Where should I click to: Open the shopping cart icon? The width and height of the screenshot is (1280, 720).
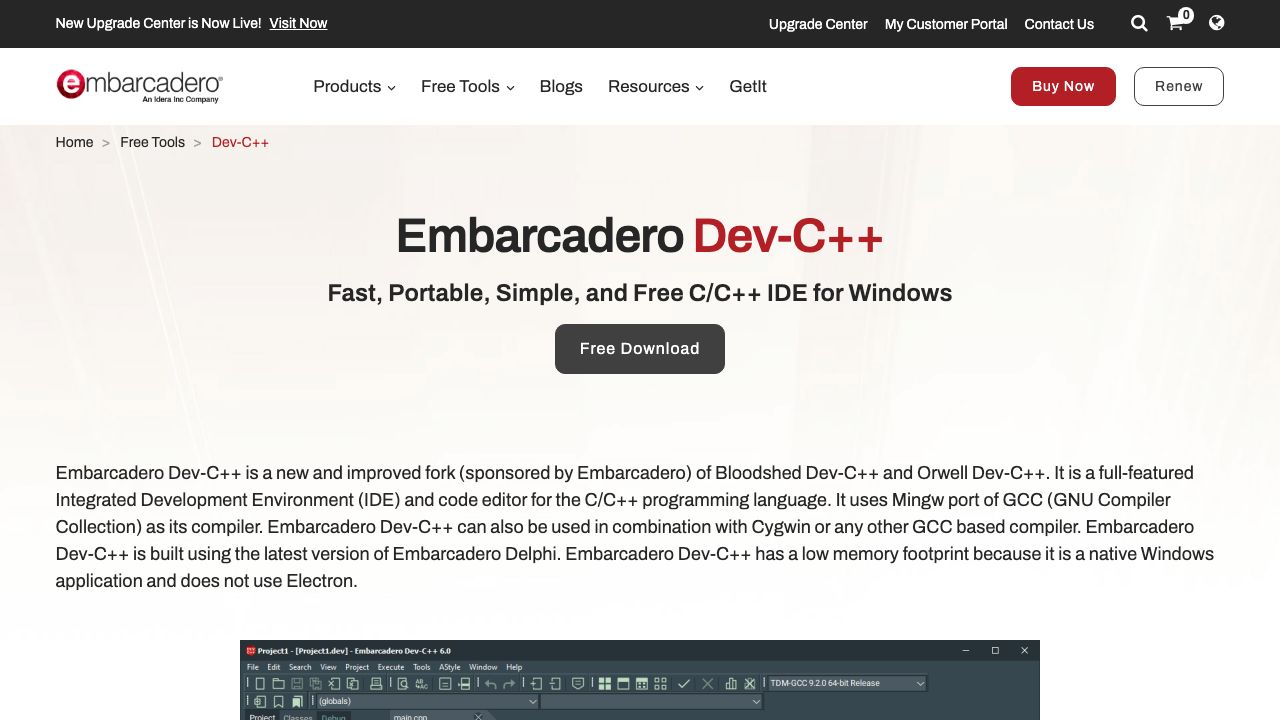pyautogui.click(x=1176, y=23)
